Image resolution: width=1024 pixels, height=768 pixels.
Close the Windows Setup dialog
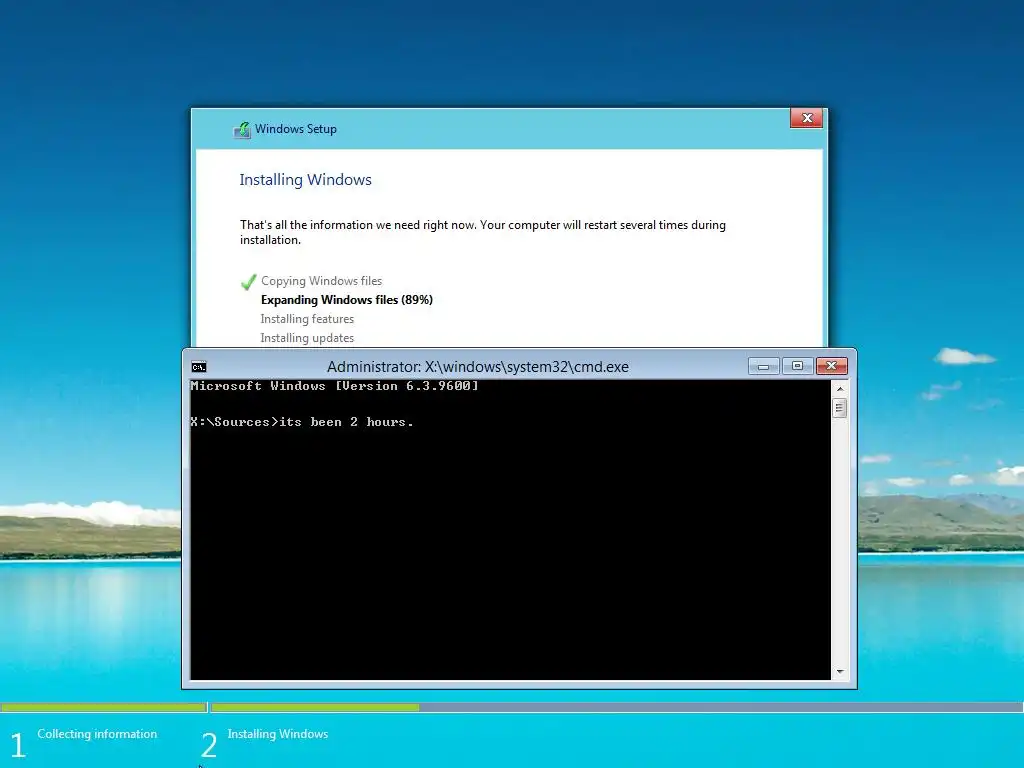807,118
